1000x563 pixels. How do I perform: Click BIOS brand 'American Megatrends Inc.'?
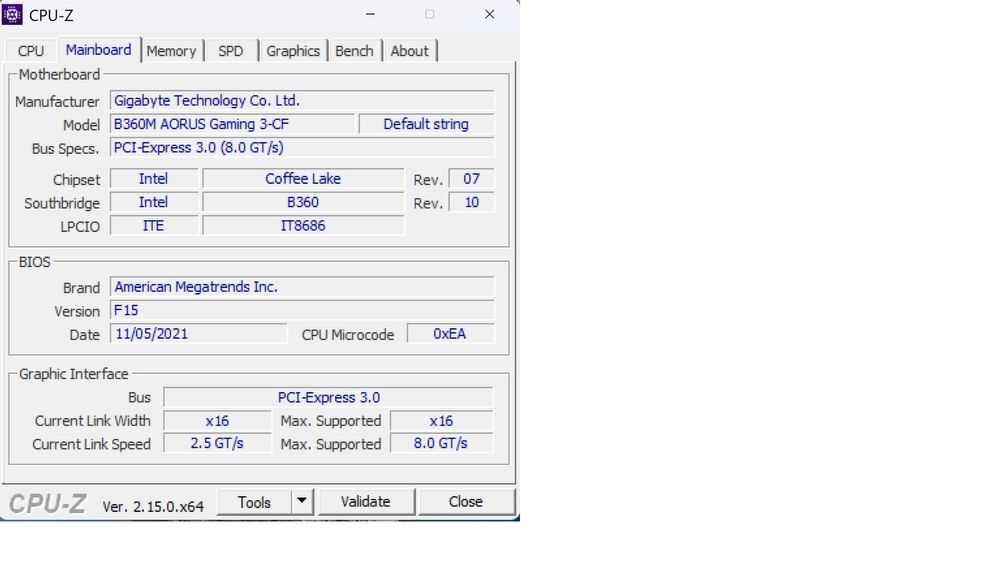[x=302, y=287]
